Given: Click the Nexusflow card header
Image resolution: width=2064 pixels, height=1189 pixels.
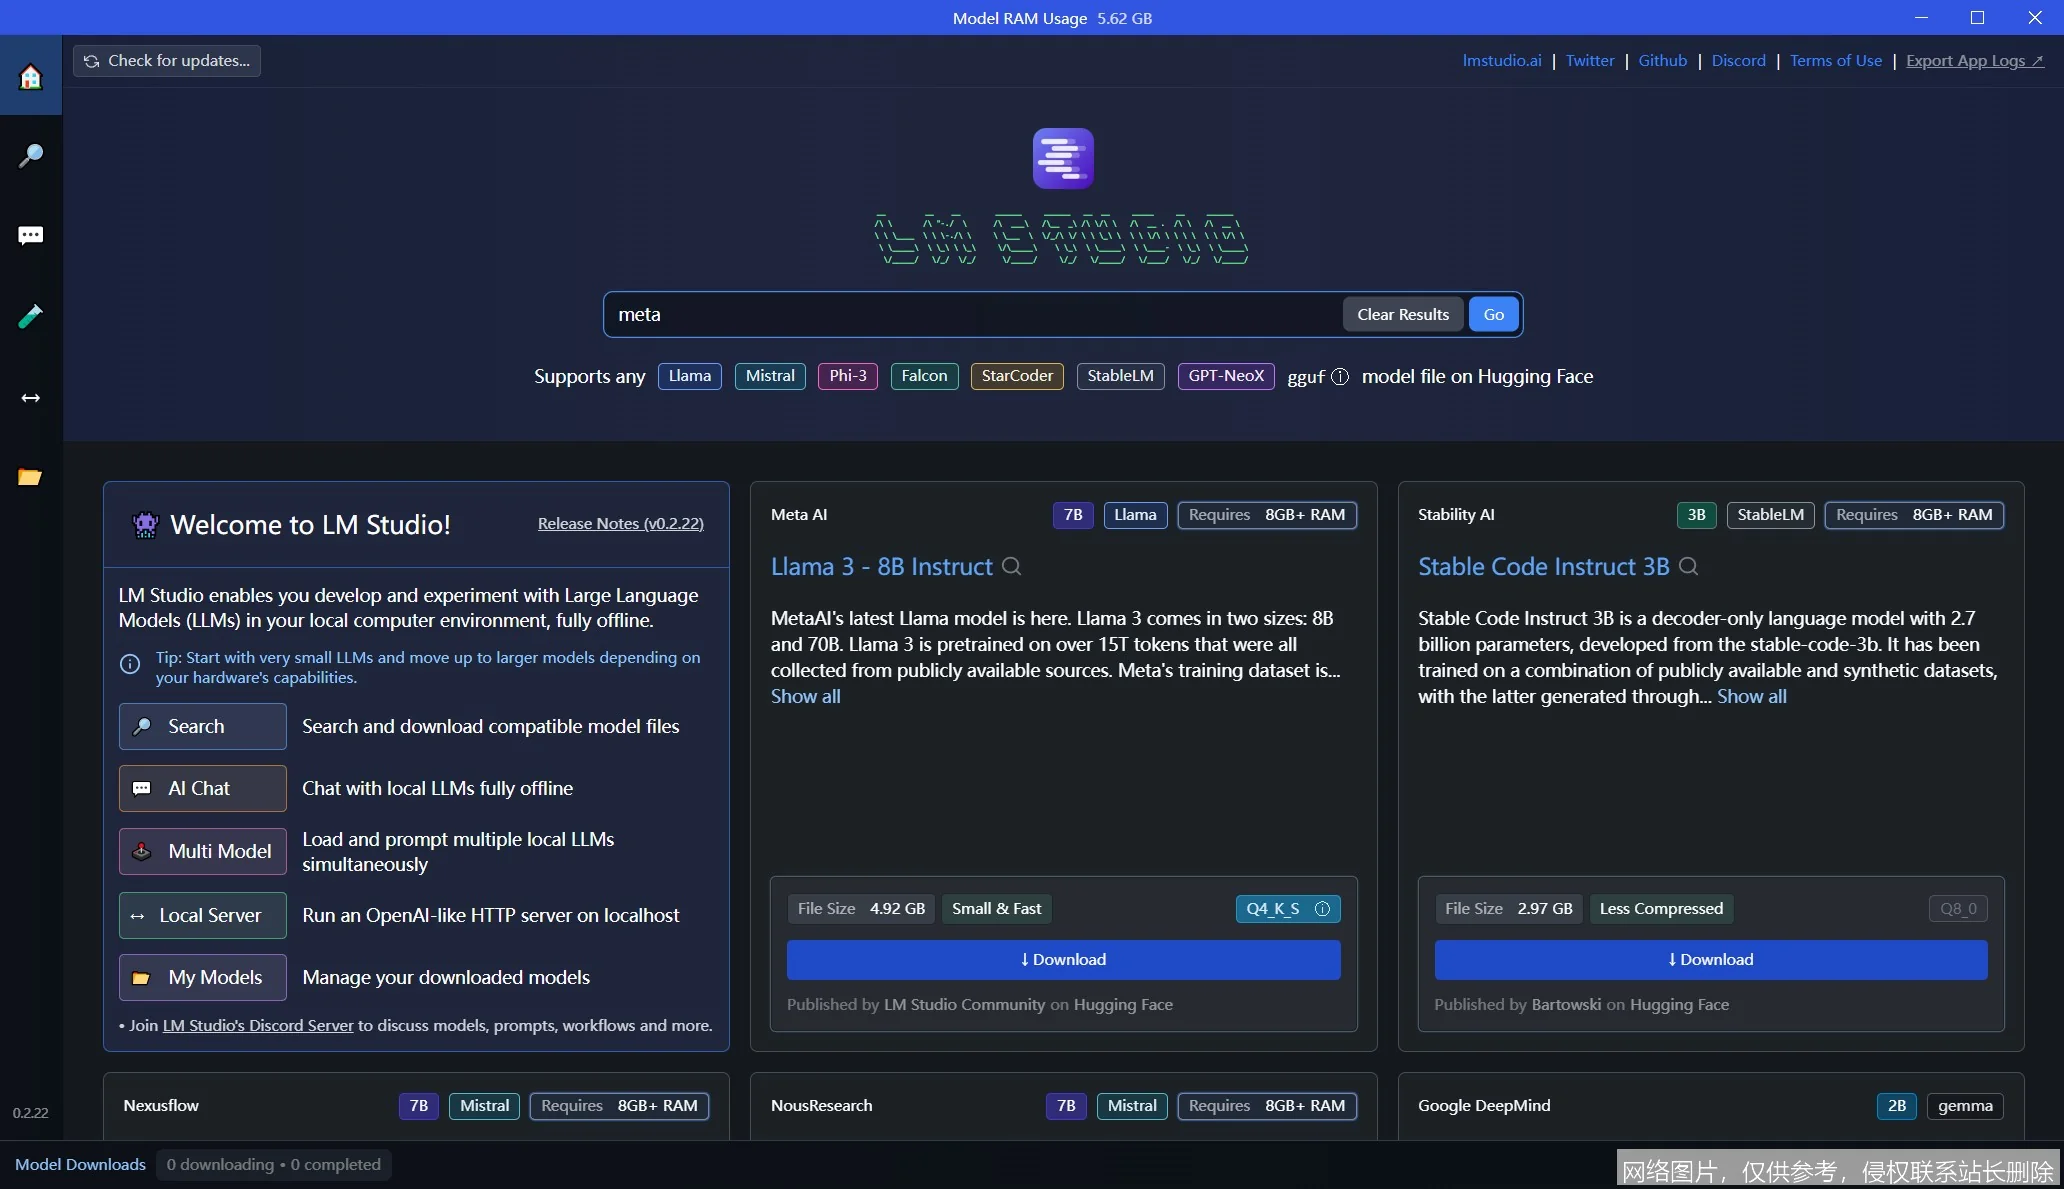Looking at the screenshot, I should 161,1106.
